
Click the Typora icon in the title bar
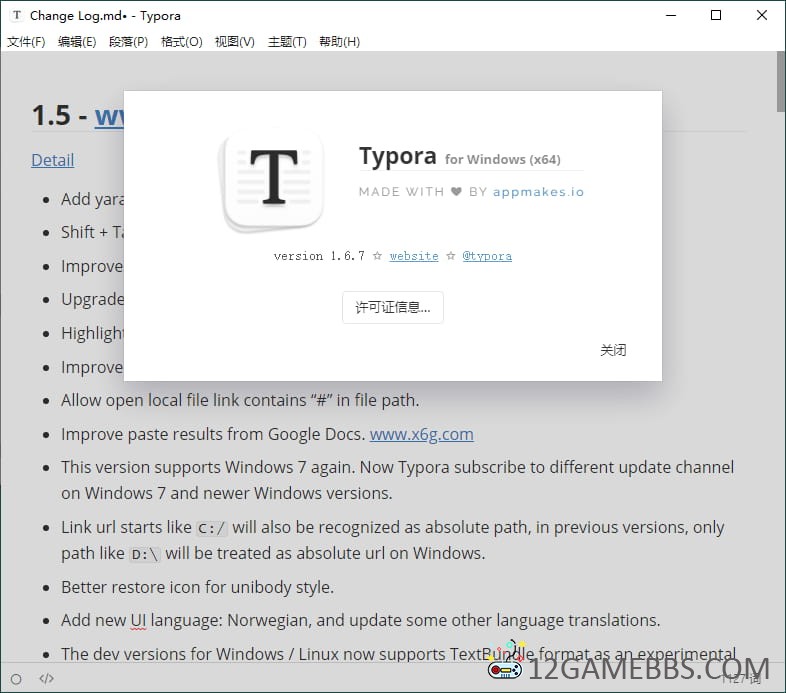(16, 16)
